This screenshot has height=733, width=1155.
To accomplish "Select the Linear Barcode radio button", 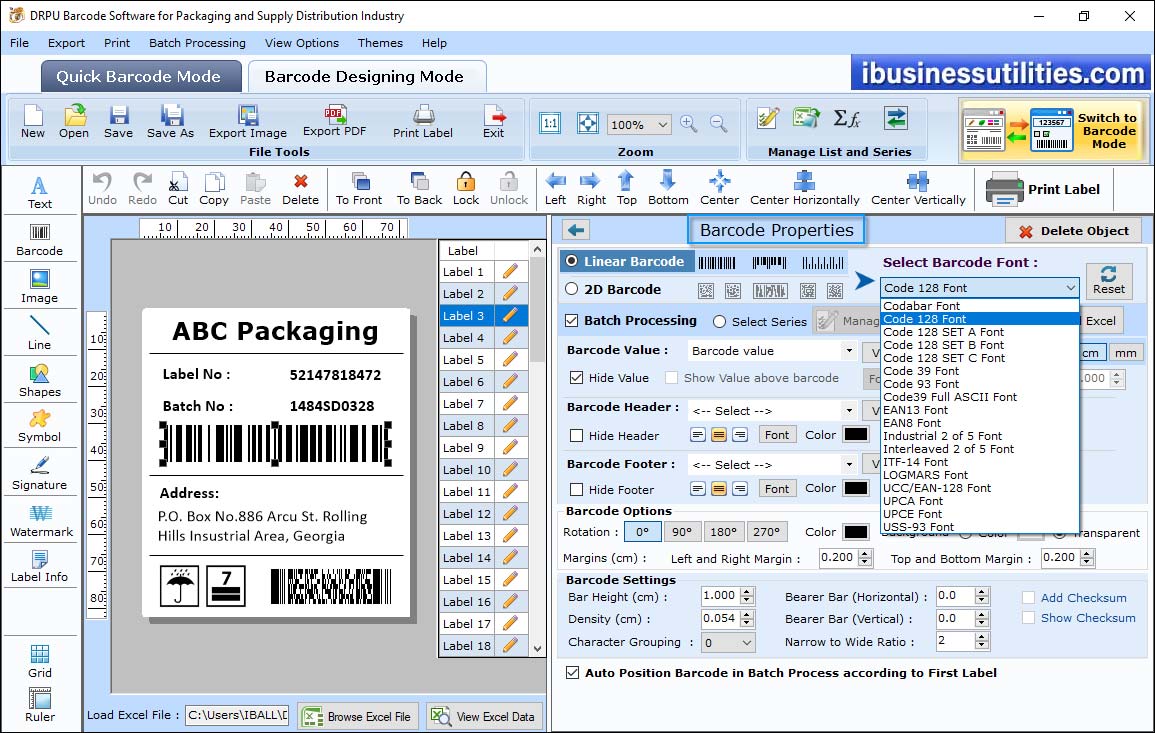I will (572, 261).
